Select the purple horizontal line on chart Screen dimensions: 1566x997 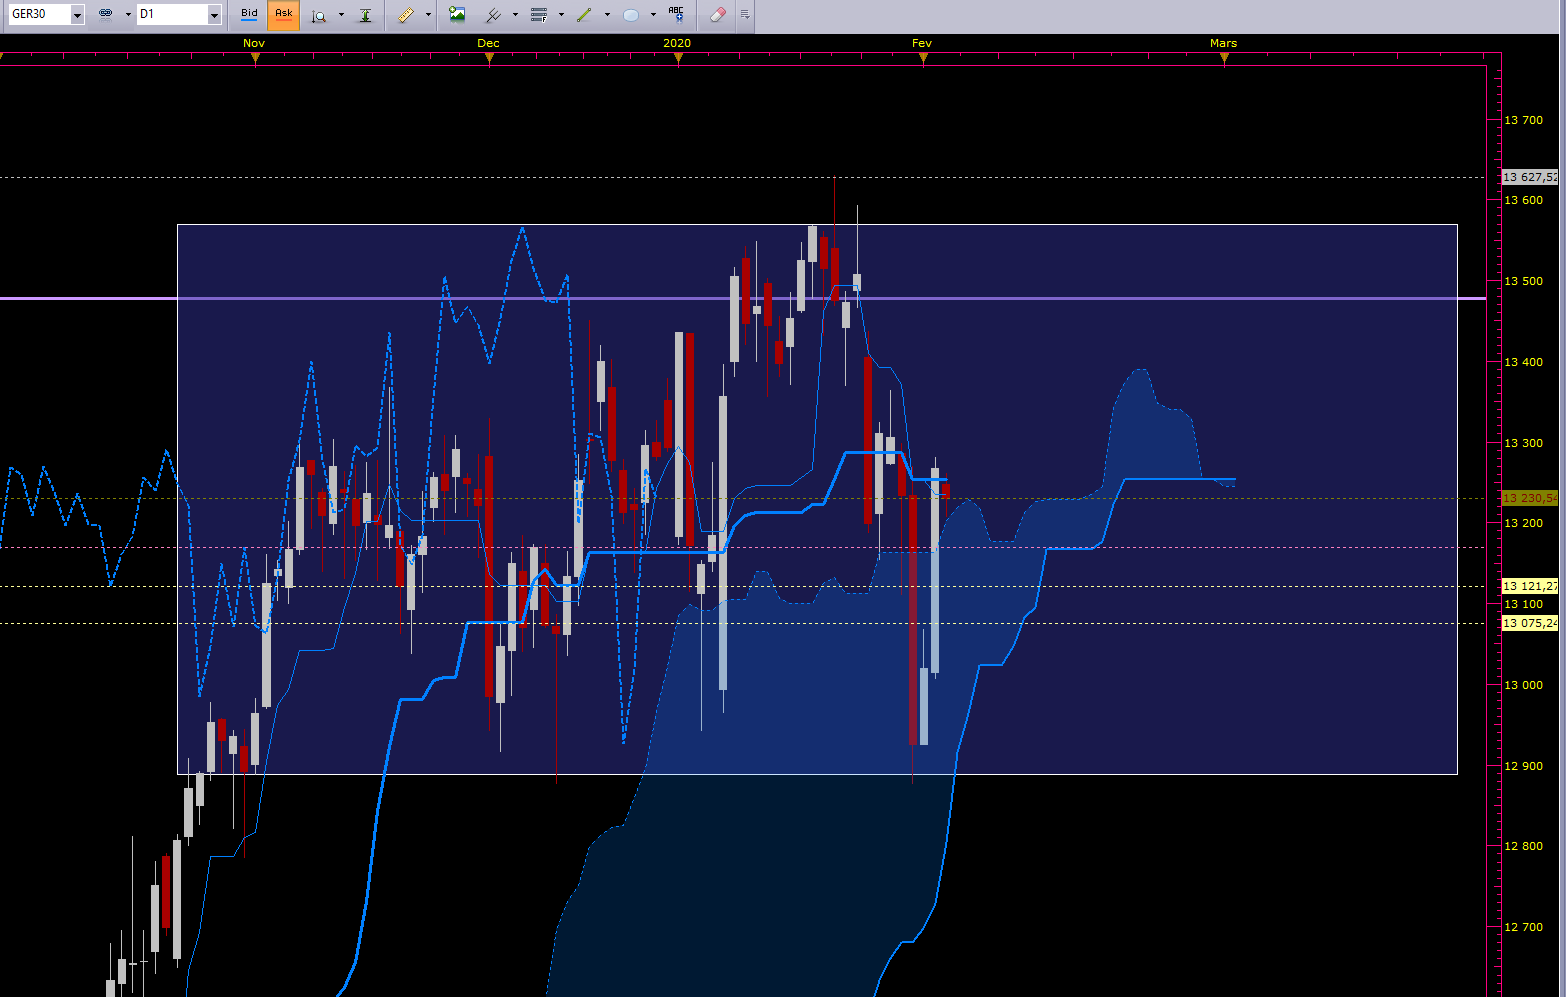[743, 298]
